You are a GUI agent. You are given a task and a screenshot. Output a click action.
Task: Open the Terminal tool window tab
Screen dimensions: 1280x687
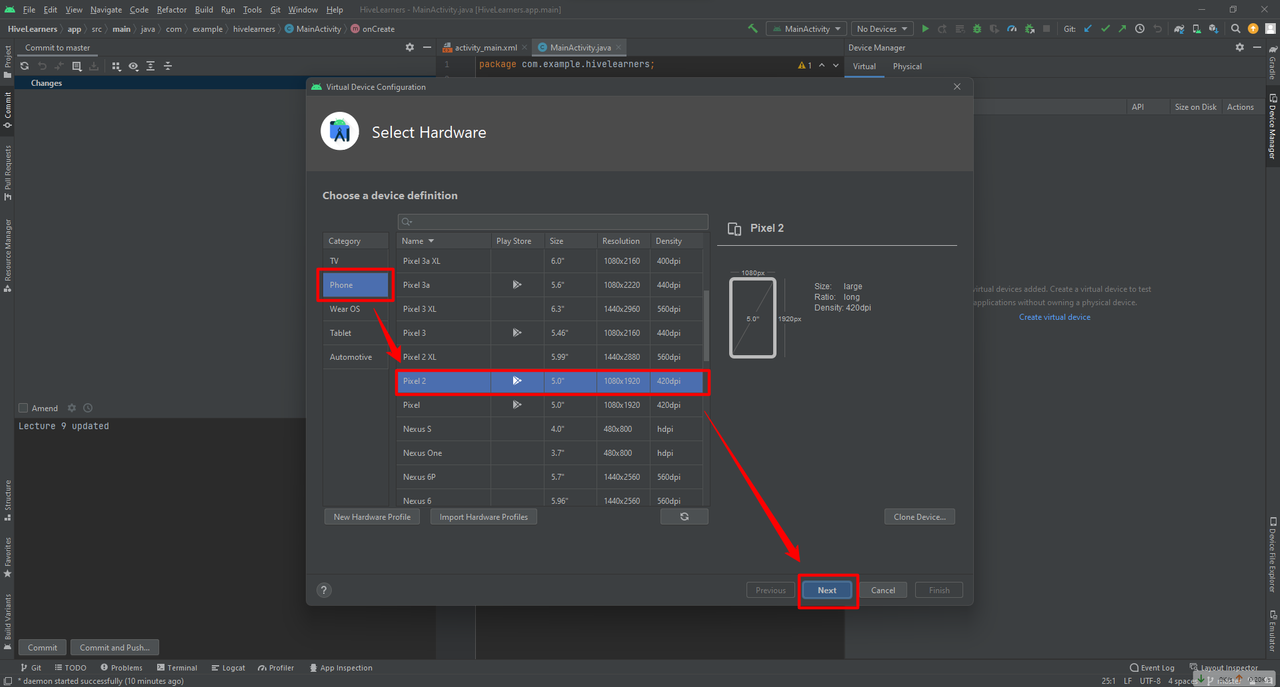pyautogui.click(x=176, y=668)
